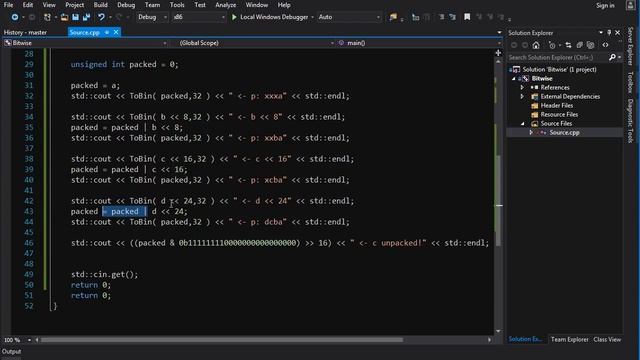Expand the Source.cpp tree item
Viewport: 640px width, 360px height.
(x=531, y=132)
